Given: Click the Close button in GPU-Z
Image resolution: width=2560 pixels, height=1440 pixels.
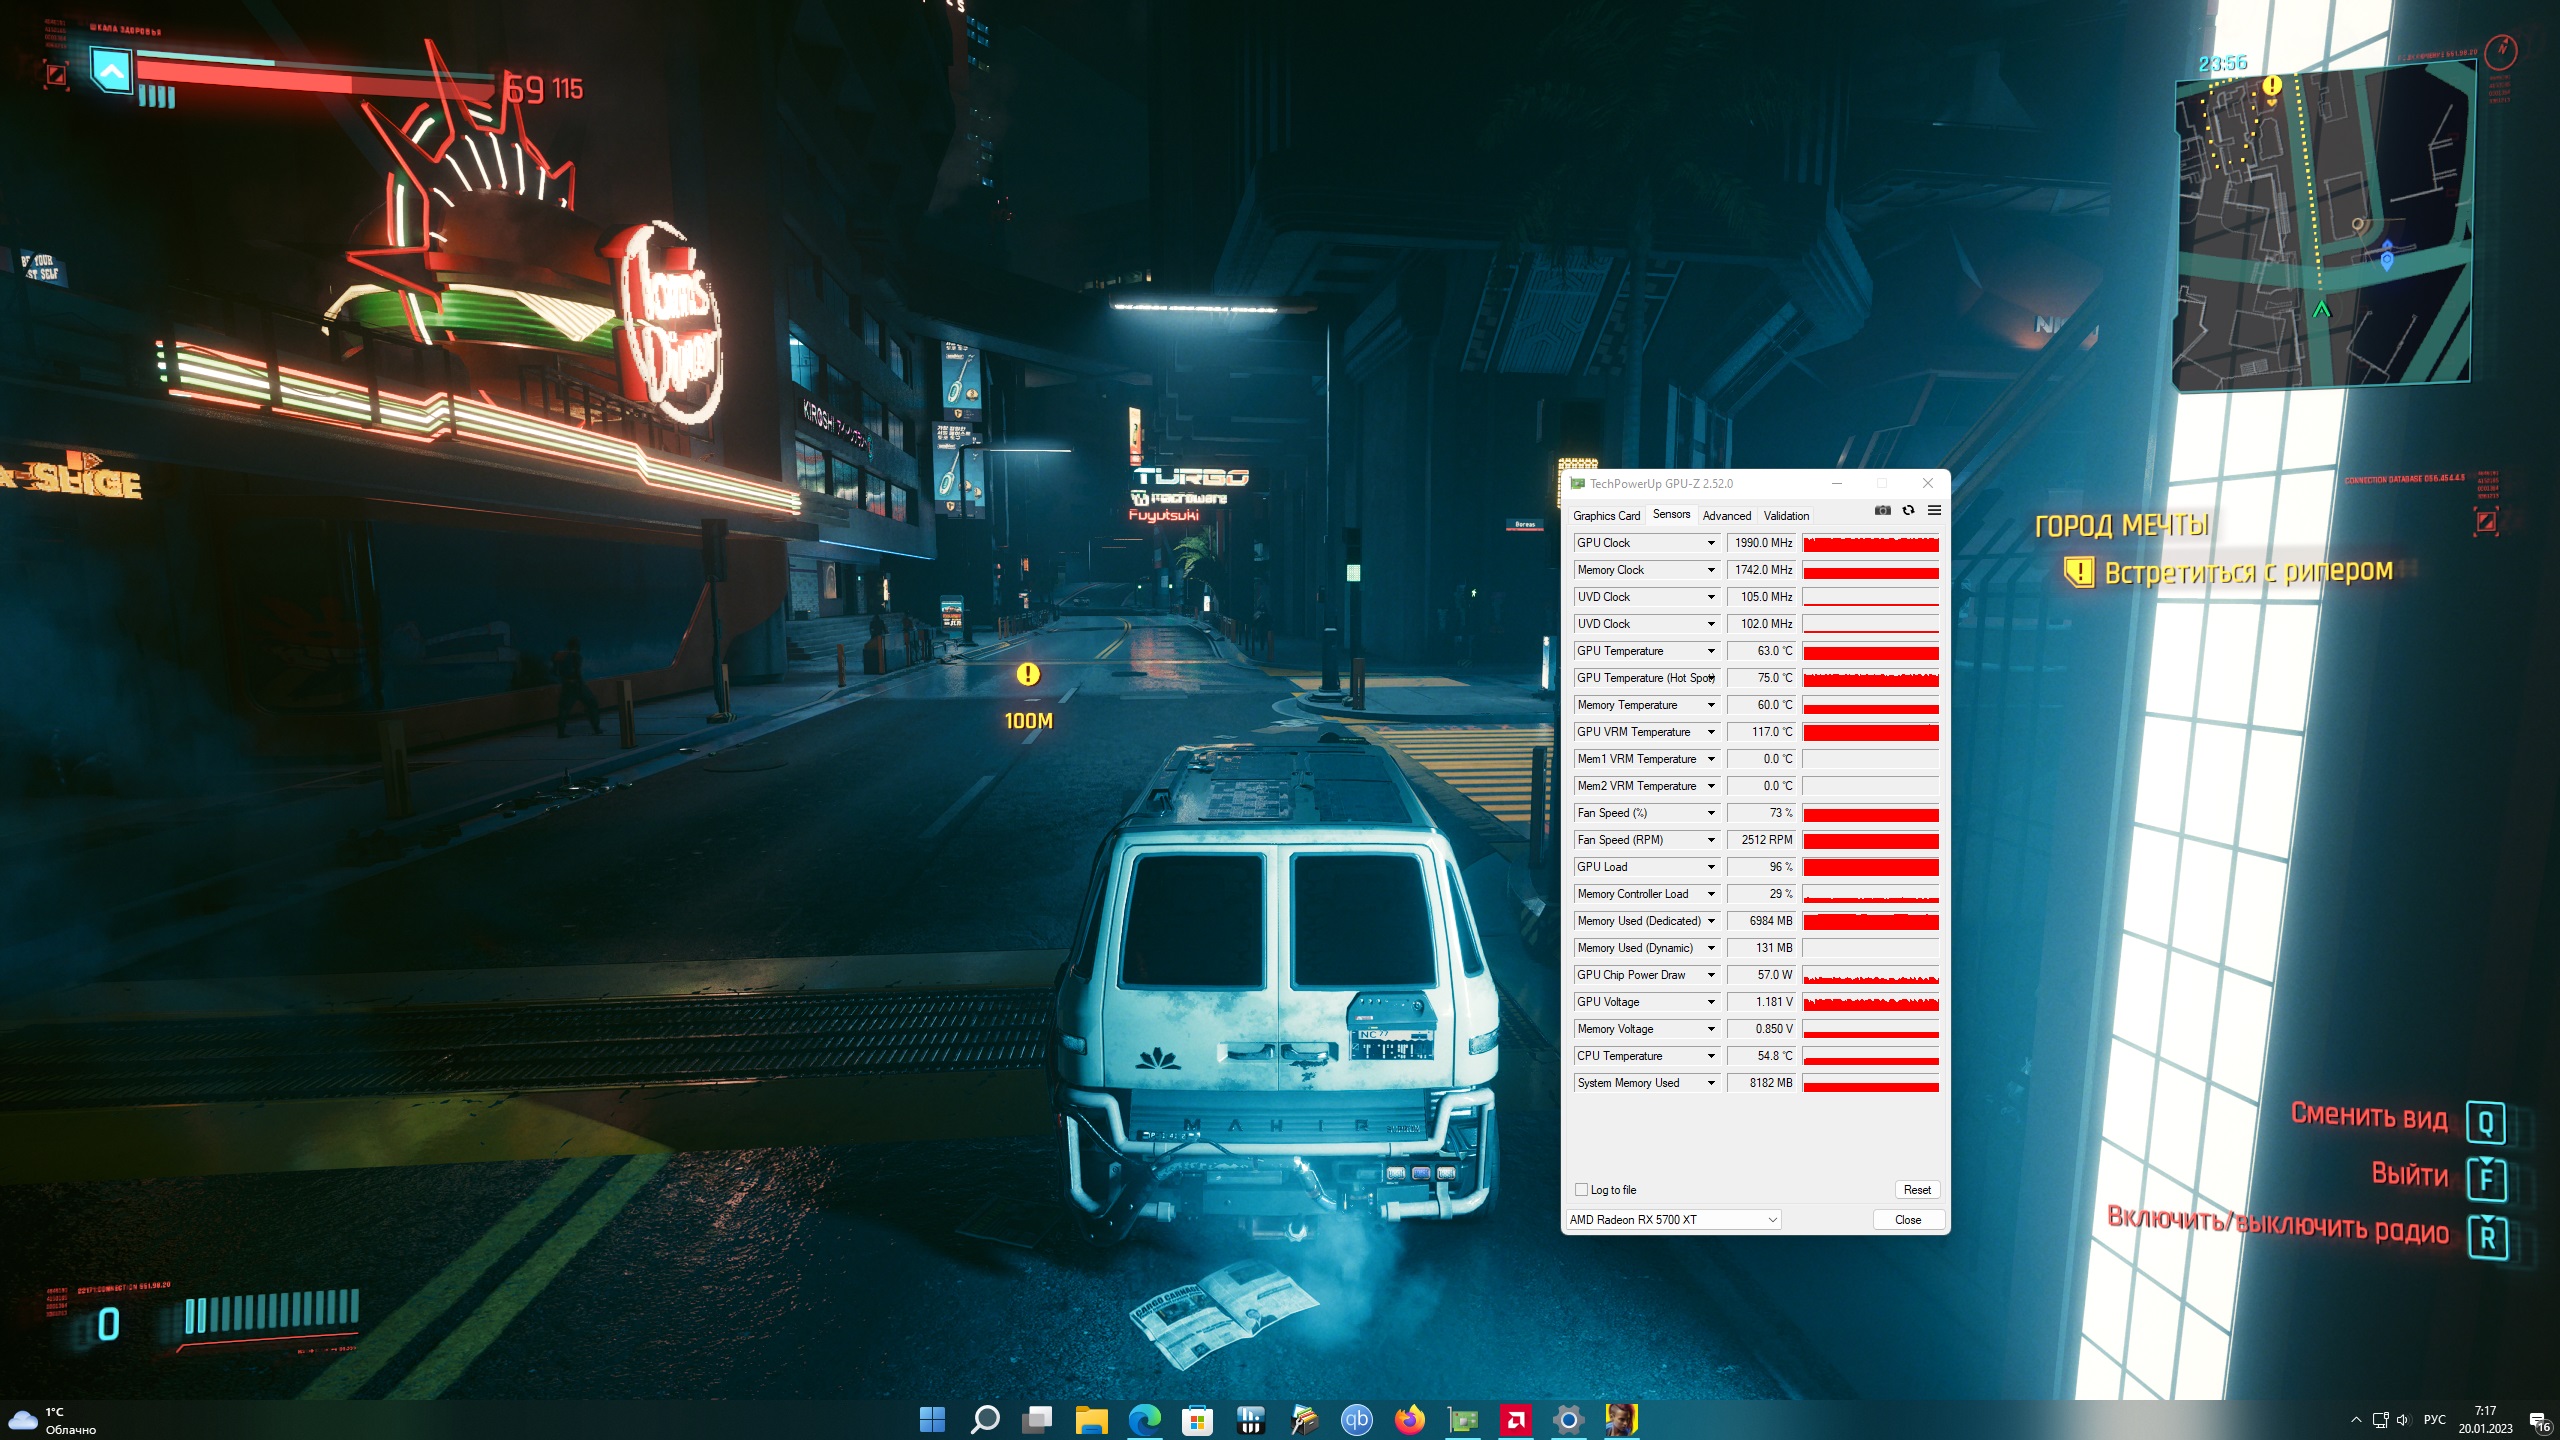Looking at the screenshot, I should 1908,1219.
